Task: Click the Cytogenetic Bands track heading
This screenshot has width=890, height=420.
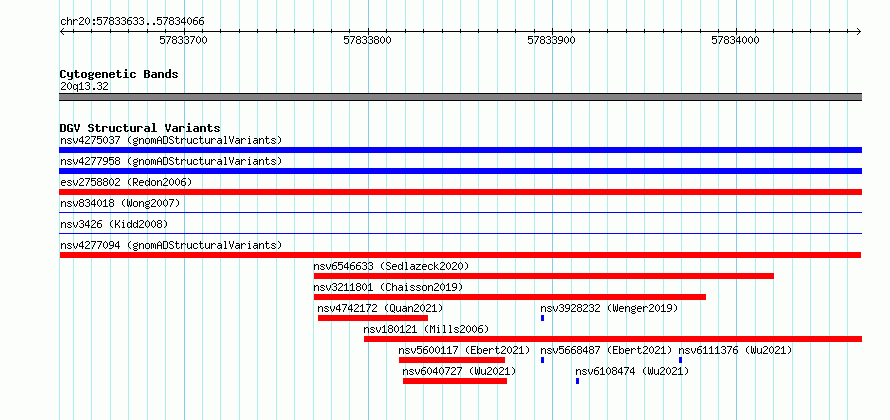Action: click(x=119, y=74)
